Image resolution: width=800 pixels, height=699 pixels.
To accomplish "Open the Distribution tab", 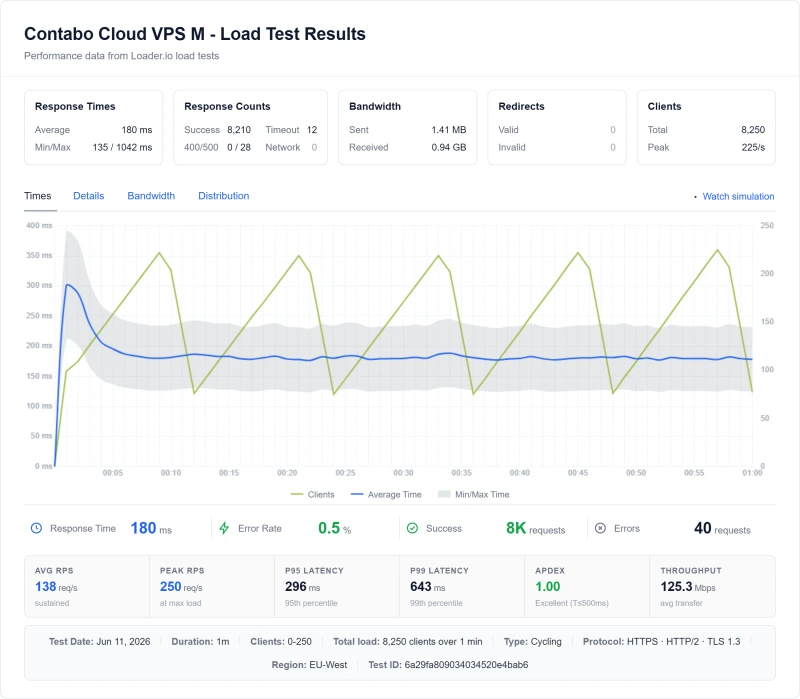I will (x=223, y=196).
